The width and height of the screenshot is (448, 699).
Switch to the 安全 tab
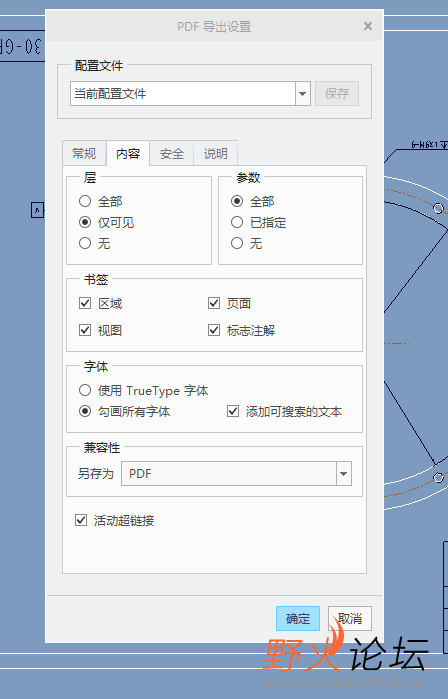pos(172,153)
